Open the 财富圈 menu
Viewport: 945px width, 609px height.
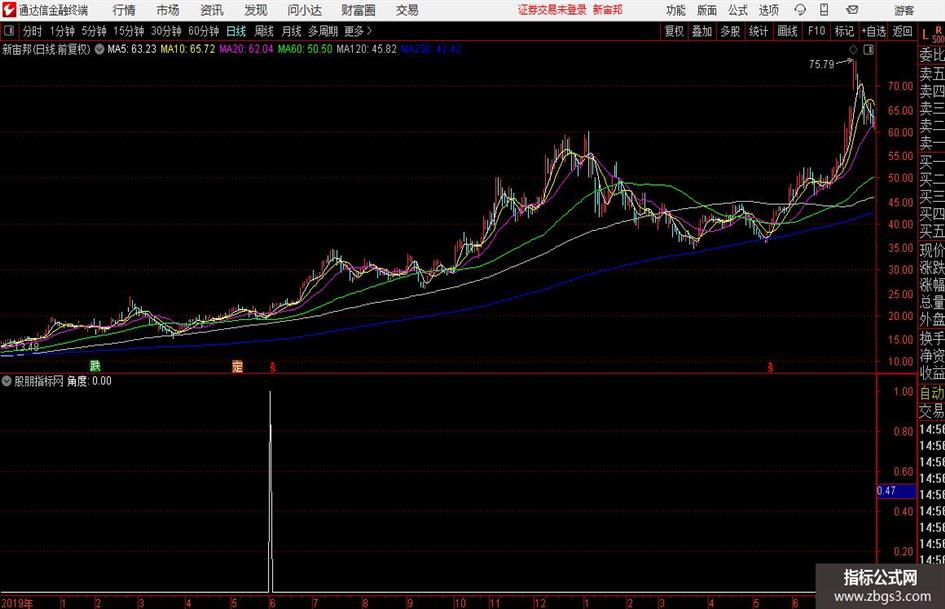pos(358,10)
